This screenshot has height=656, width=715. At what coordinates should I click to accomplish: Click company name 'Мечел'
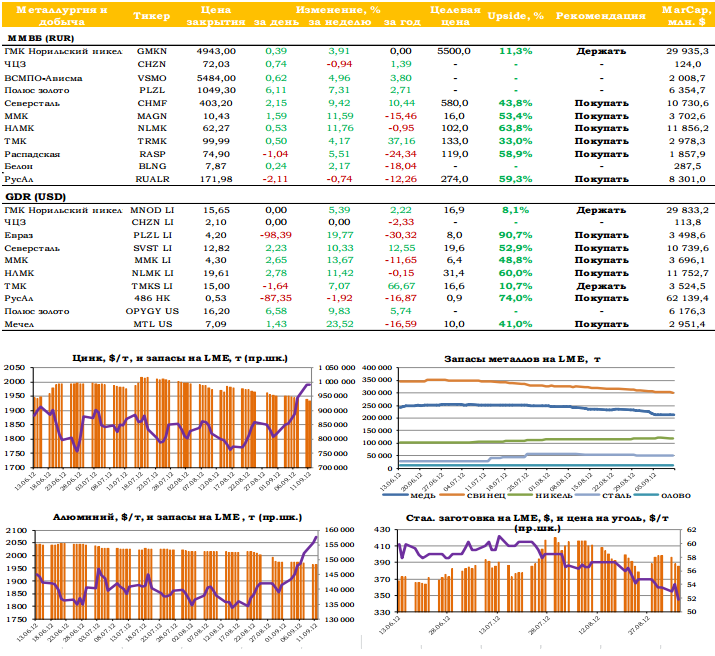point(19,325)
